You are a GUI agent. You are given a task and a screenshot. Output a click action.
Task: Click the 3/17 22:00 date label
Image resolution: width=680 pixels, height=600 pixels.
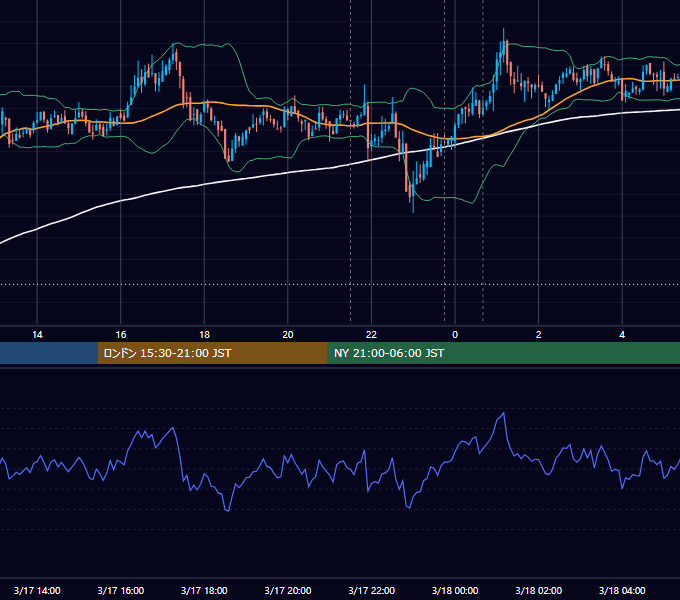(372, 590)
